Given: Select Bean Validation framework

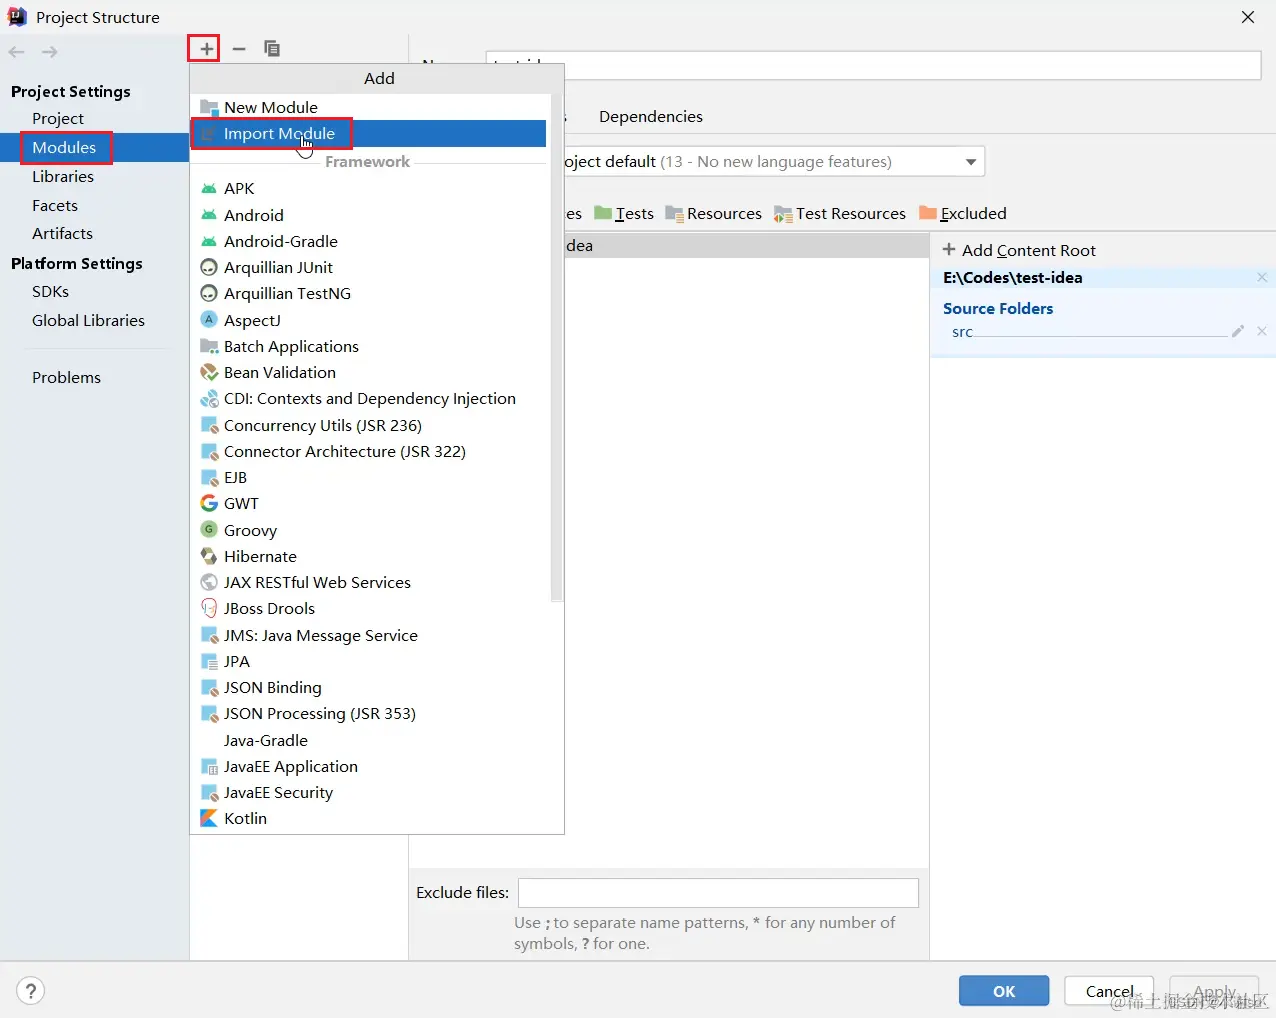Looking at the screenshot, I should [x=368, y=372].
